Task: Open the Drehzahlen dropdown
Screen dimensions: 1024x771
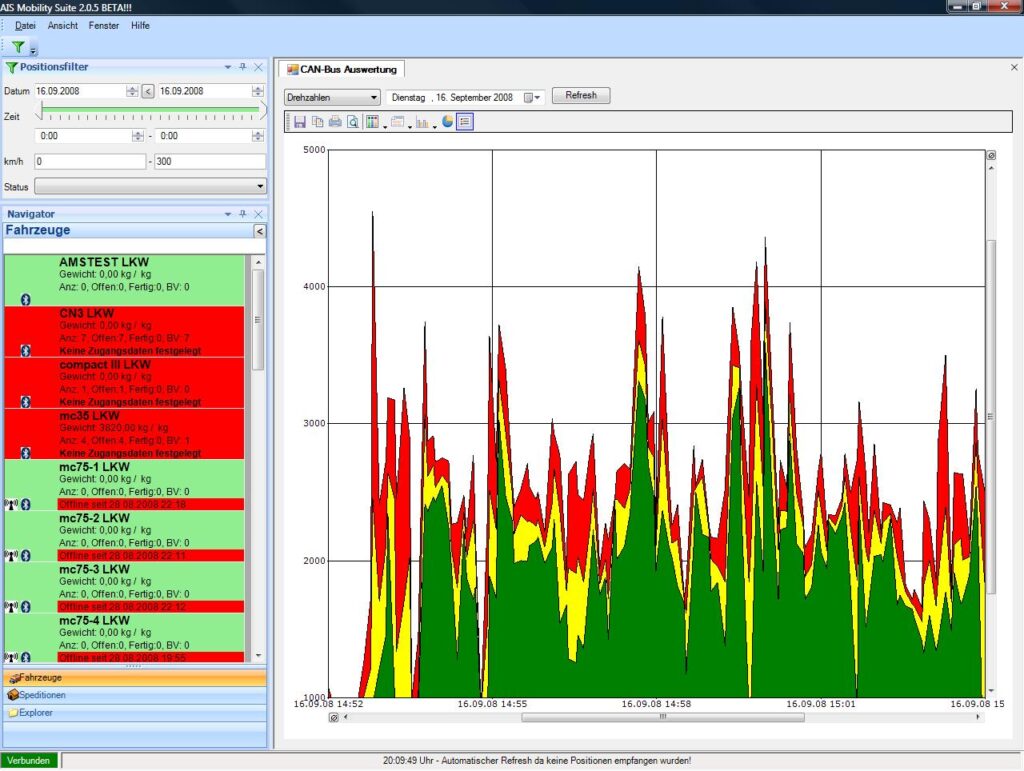Action: tap(332, 97)
